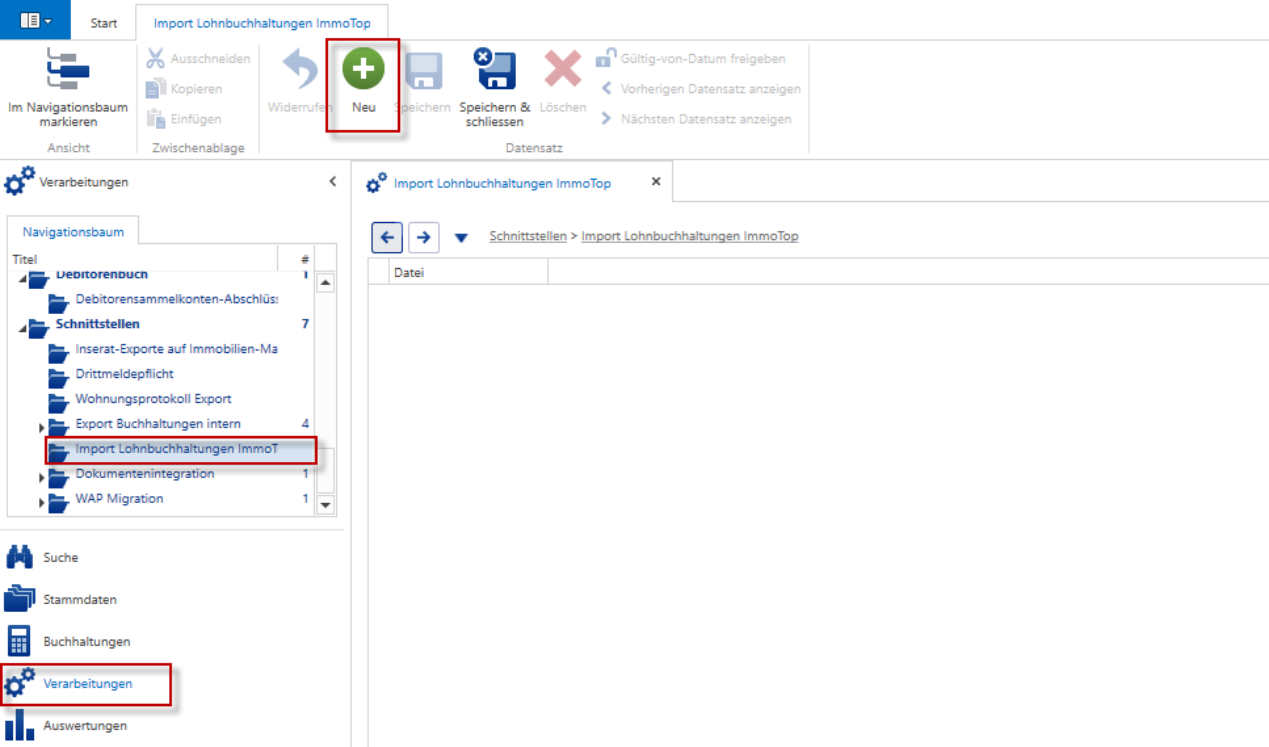Close the Import Lohnbuchhaltungen ImmoTop document tab

pos(656,182)
